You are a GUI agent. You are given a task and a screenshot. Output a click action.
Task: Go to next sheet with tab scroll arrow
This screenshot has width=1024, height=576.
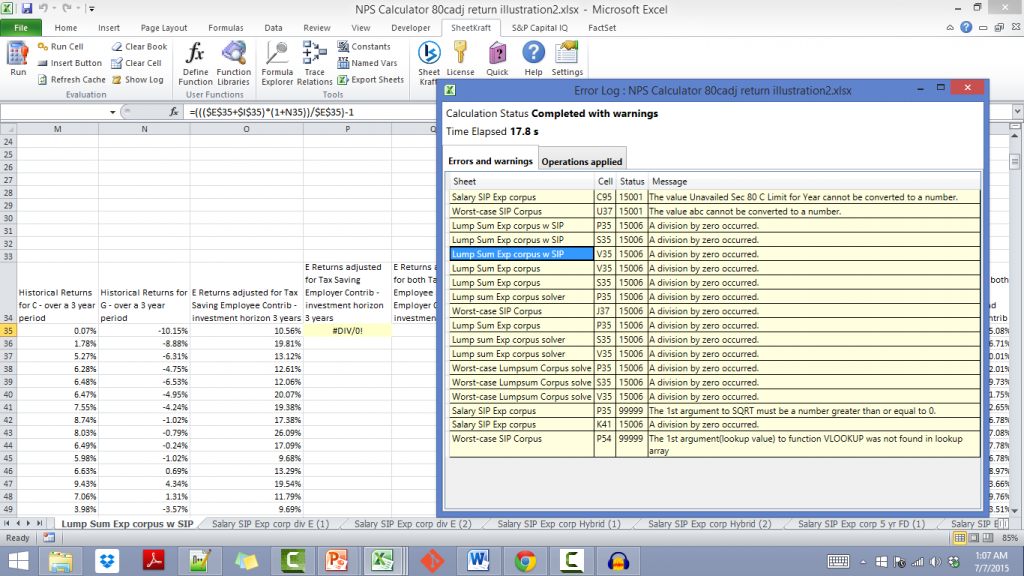coord(29,523)
